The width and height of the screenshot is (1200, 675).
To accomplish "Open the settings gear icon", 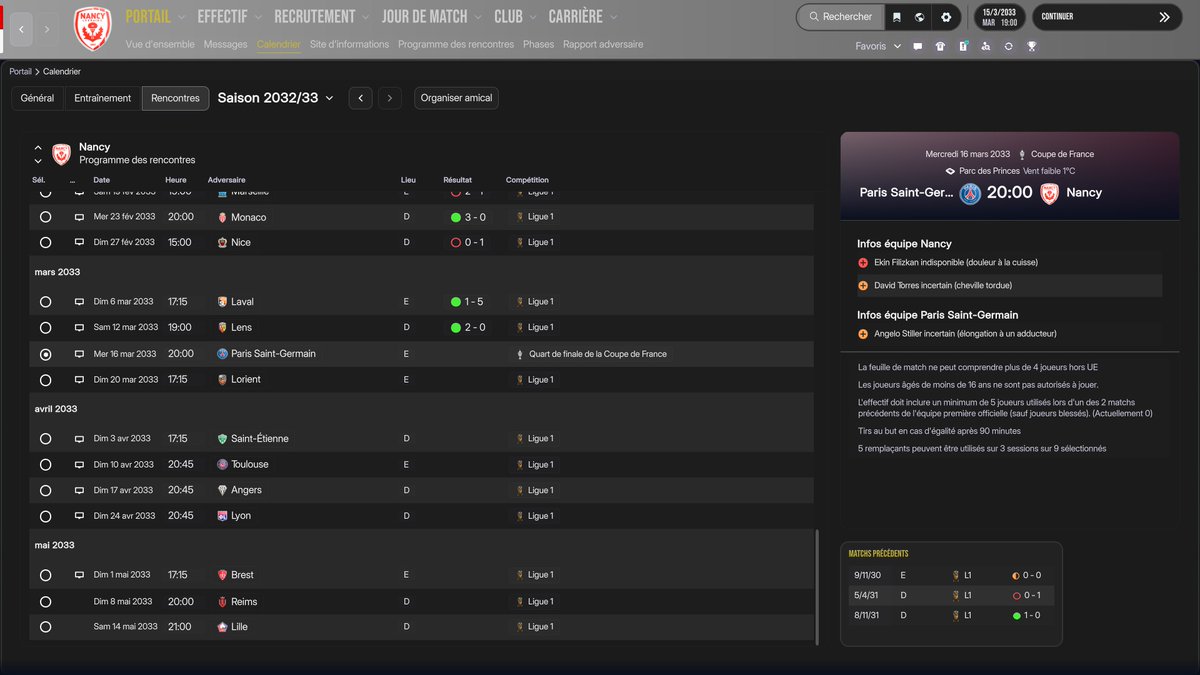I will 946,17.
